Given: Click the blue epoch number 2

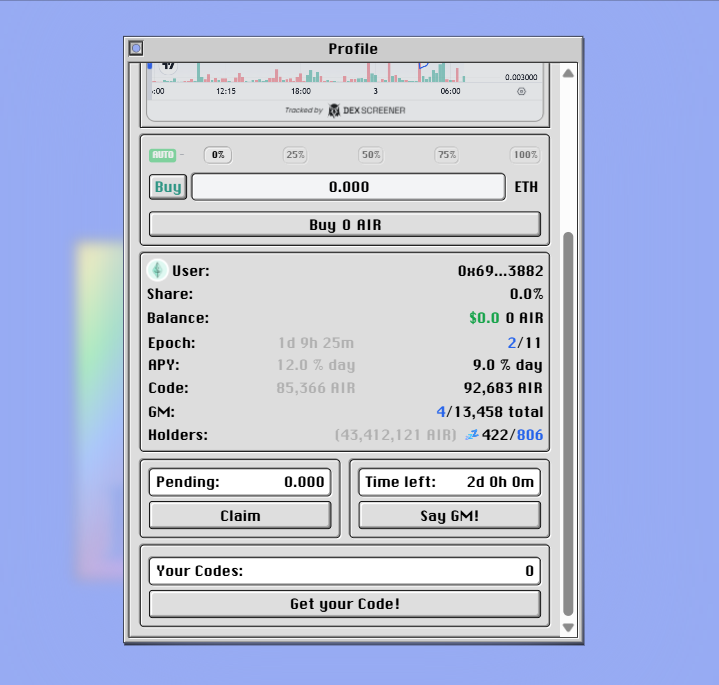Looking at the screenshot, I should pyautogui.click(x=512, y=343).
